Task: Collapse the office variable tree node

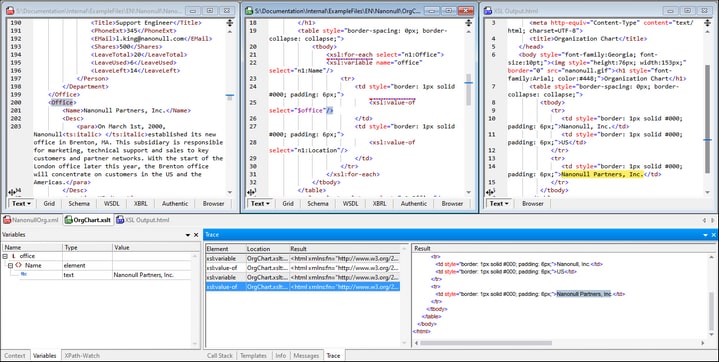Action: point(5,256)
